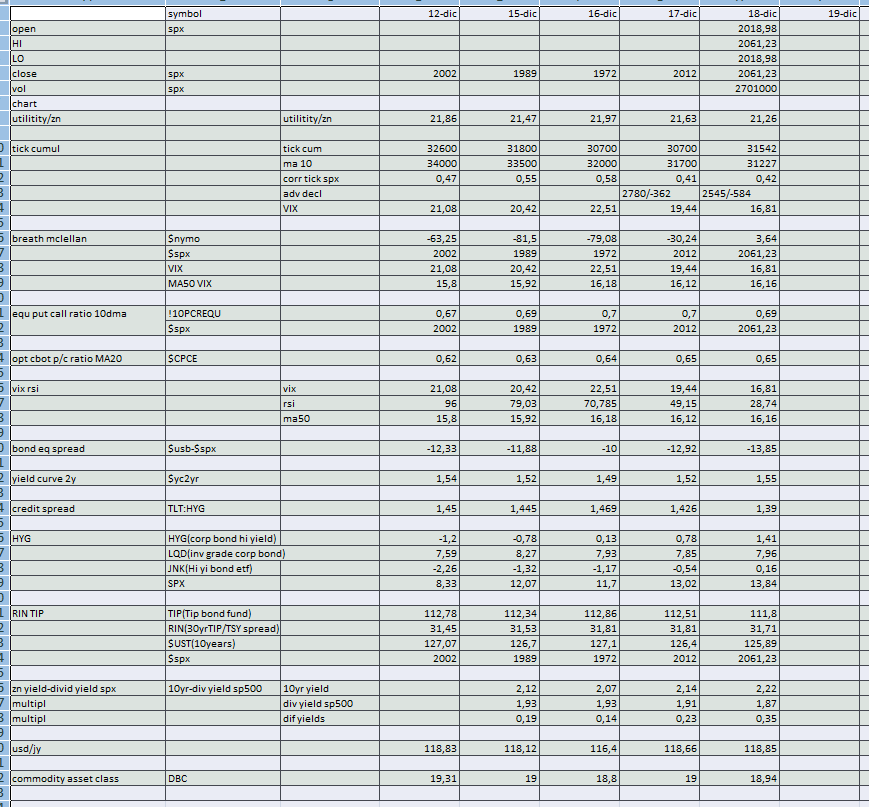
Task: Click the JNK value -2,26
Action: 420,569
